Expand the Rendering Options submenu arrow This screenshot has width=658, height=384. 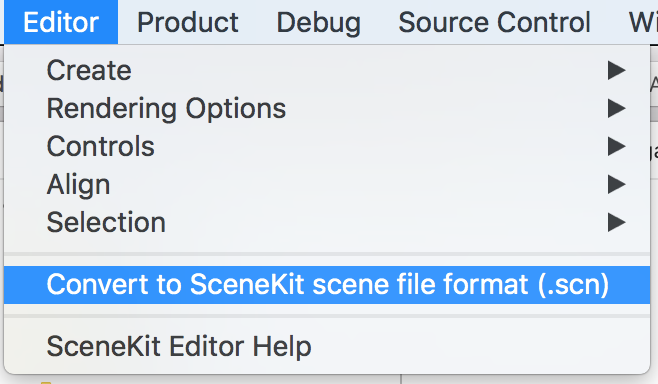(616, 108)
